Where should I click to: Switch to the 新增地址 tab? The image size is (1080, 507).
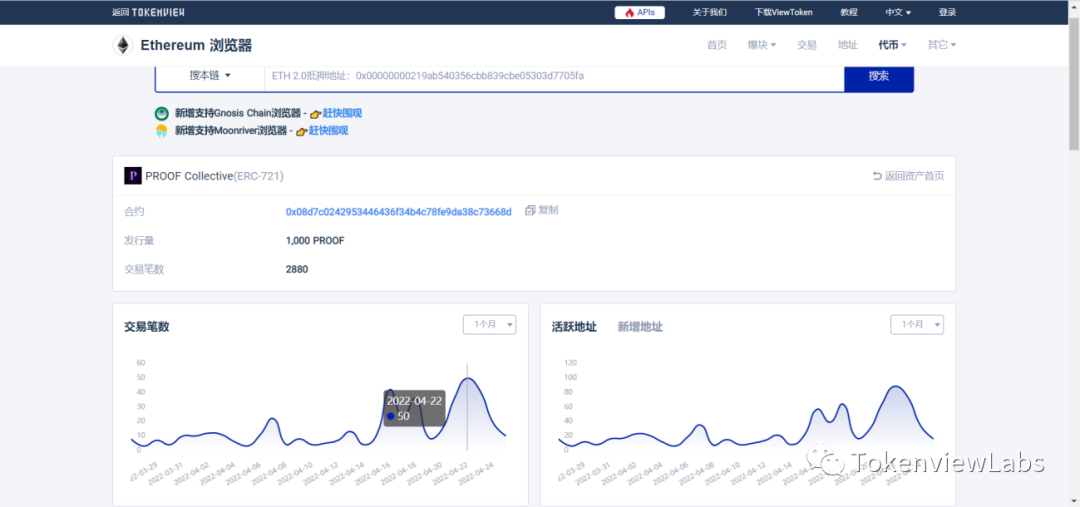640,327
